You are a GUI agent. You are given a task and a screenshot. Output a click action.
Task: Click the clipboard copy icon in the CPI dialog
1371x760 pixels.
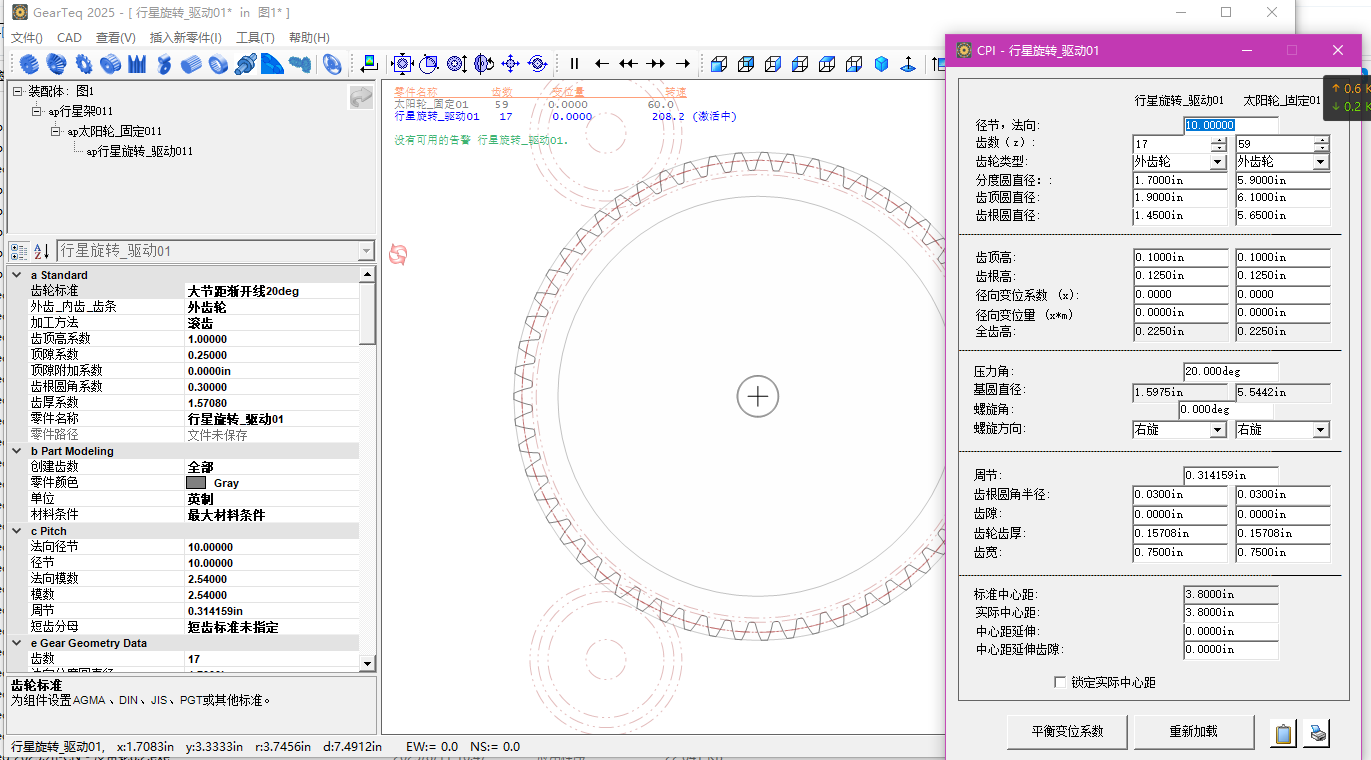1284,733
